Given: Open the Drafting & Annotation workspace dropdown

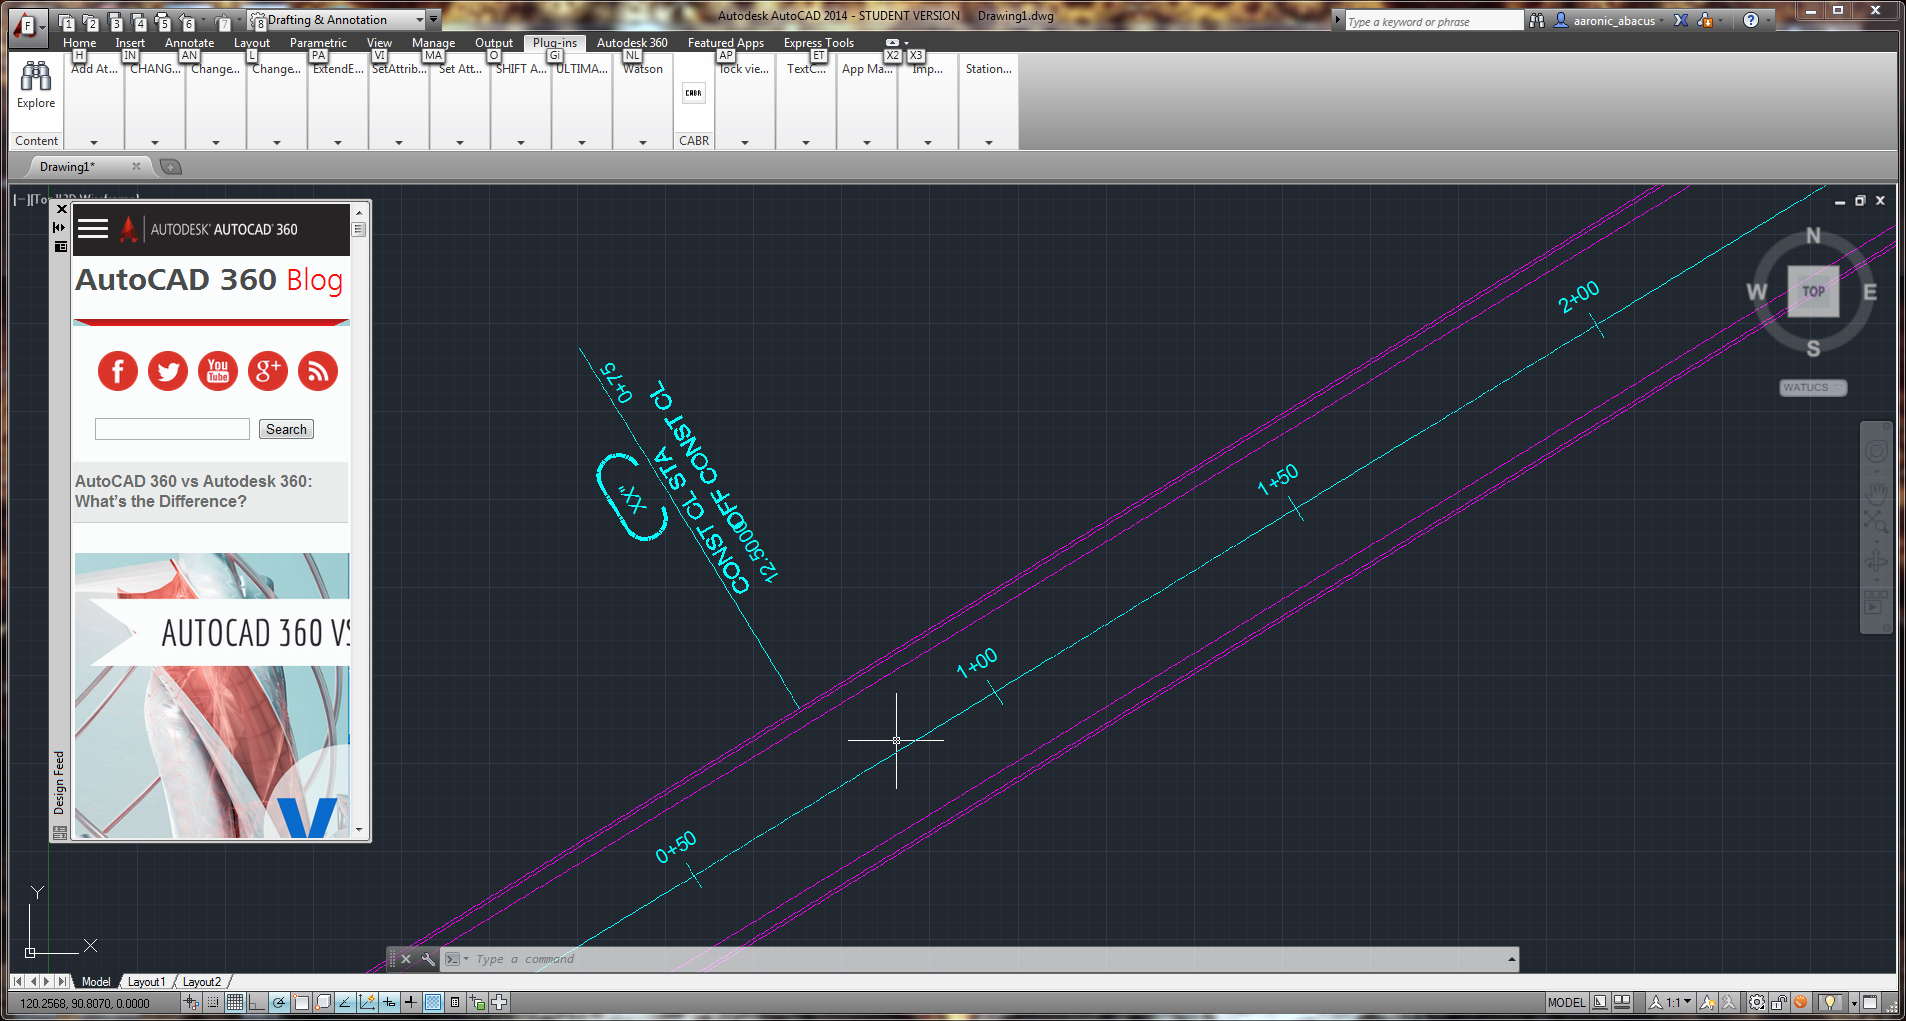Looking at the screenshot, I should [336, 20].
